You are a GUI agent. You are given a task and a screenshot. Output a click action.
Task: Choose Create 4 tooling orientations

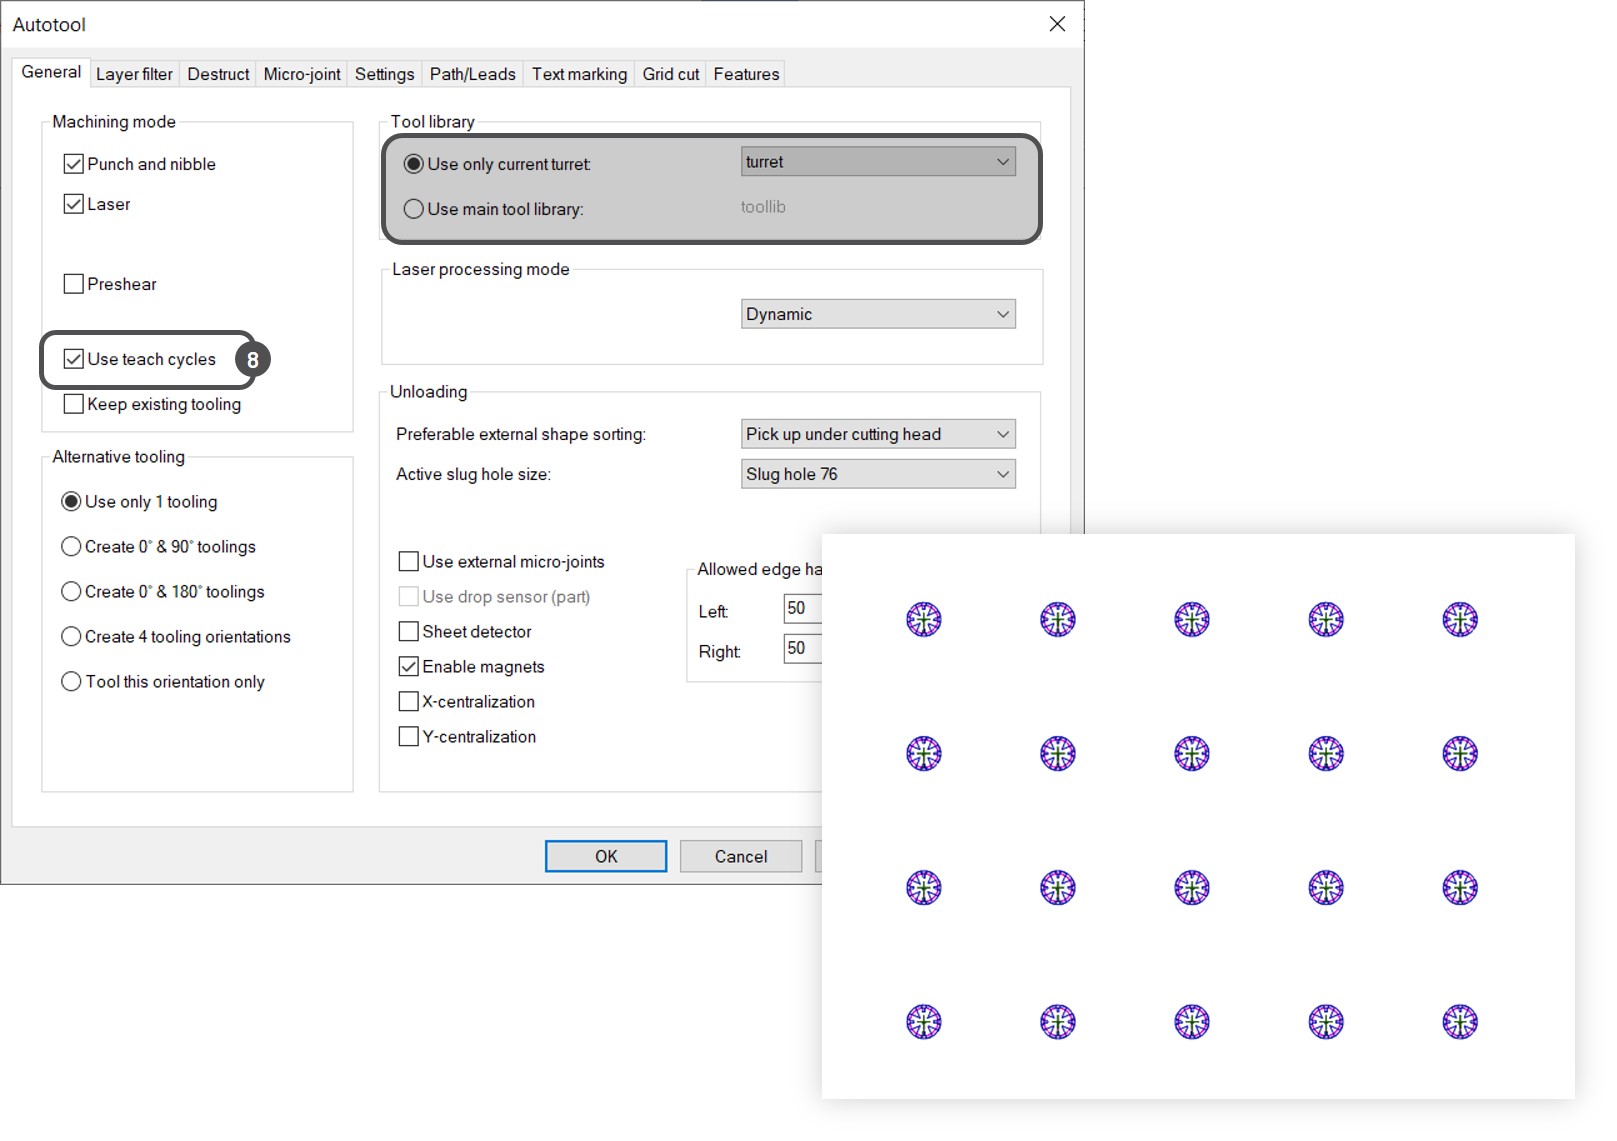point(71,637)
